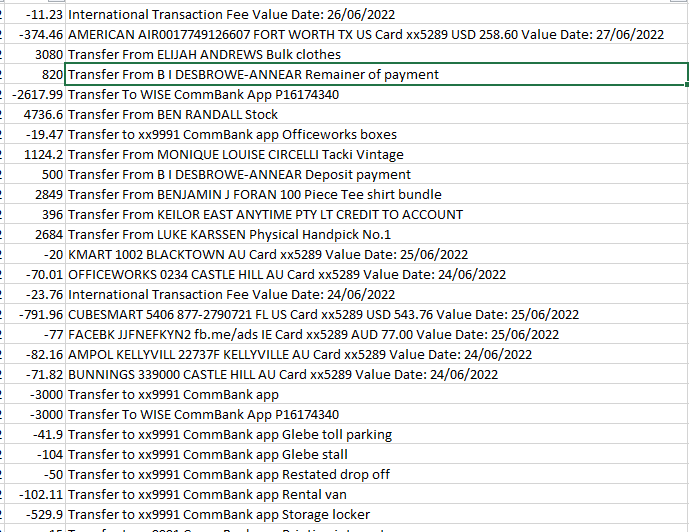Select the amount -20 cell

click(35, 254)
